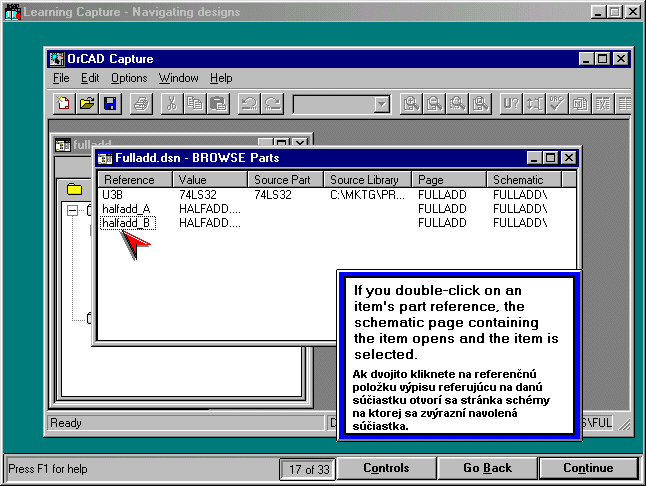The image size is (646, 486).
Task: Collapse the tree node in fulladd window
Action: 72,211
